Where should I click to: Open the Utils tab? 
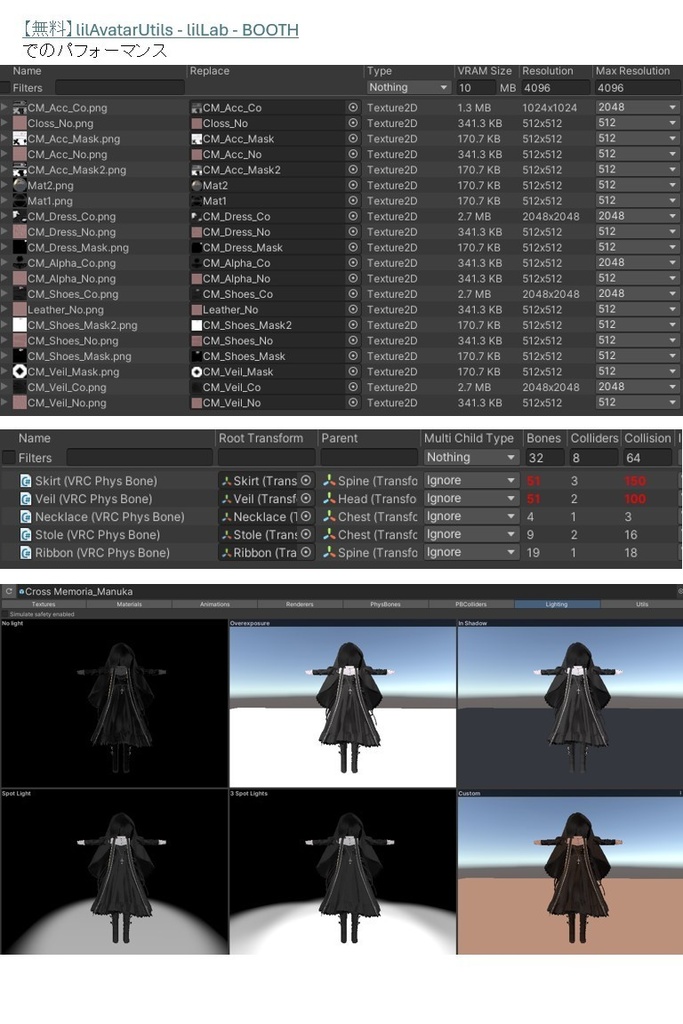tap(642, 604)
